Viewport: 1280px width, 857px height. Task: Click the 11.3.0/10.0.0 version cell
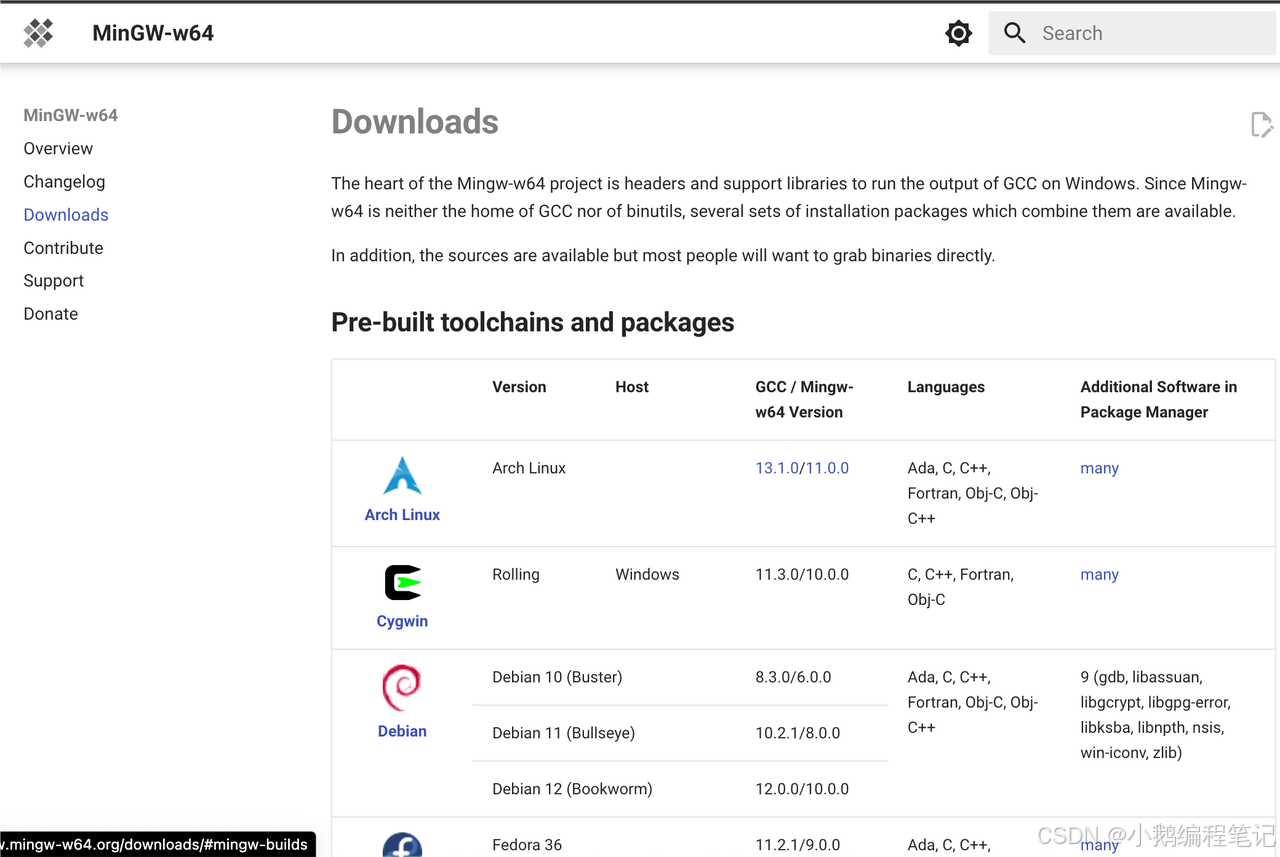tap(802, 574)
